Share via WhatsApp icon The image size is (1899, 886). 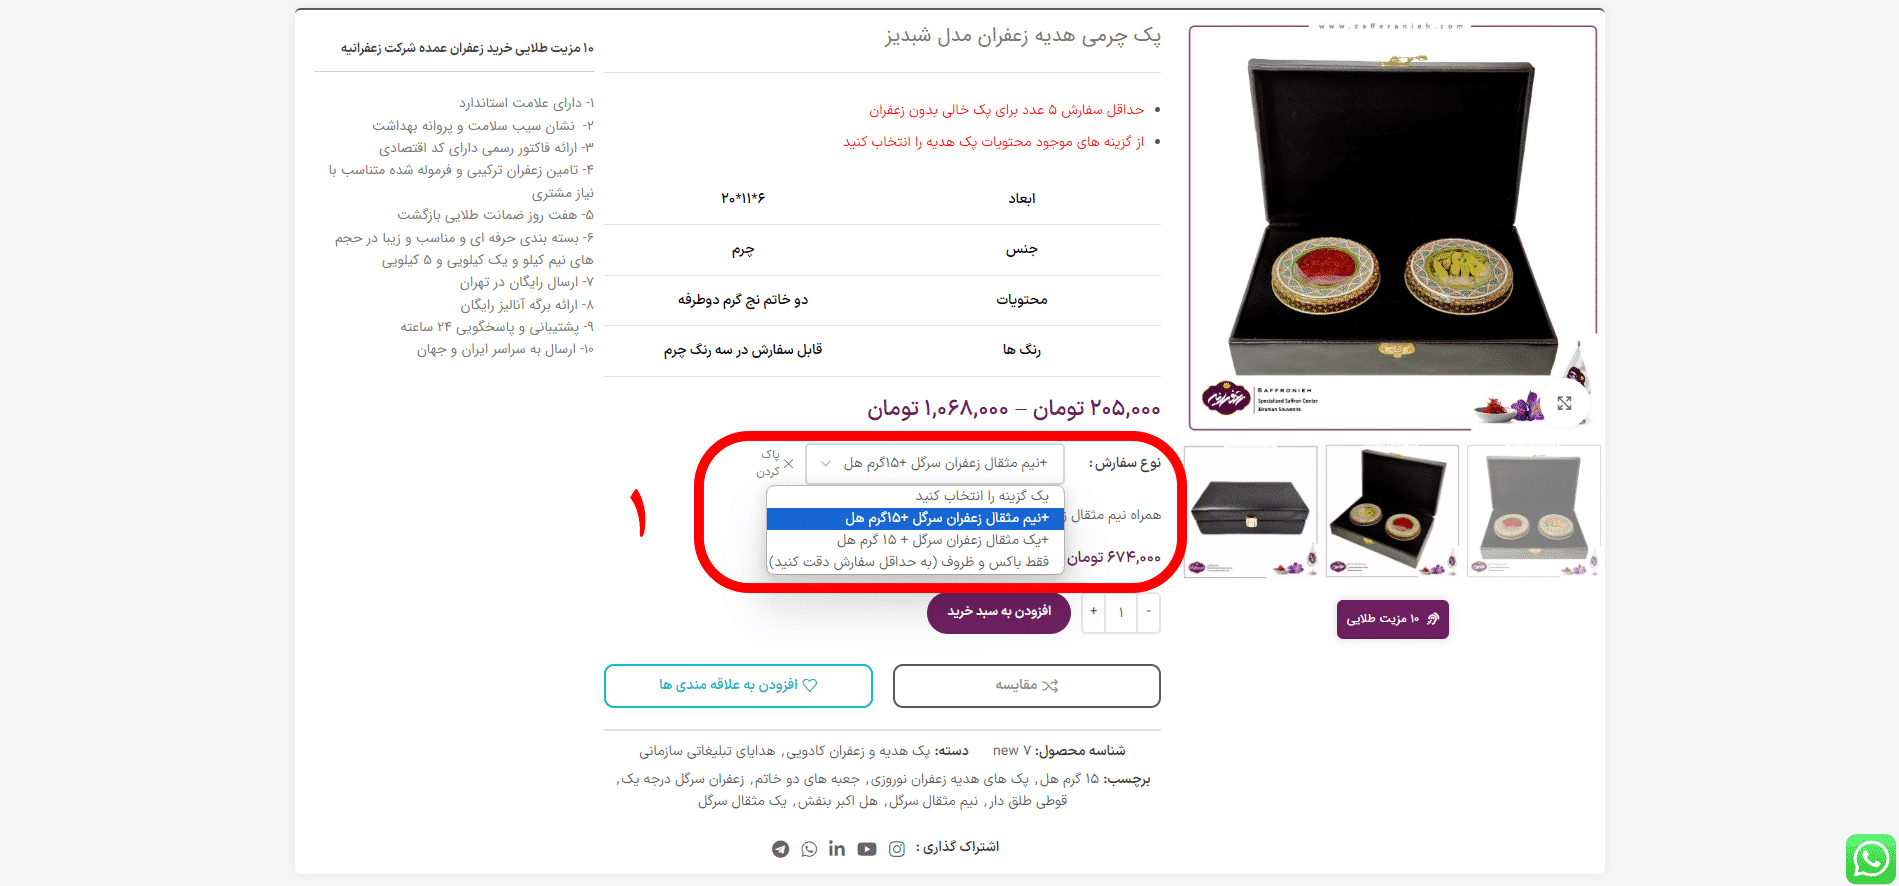click(809, 849)
